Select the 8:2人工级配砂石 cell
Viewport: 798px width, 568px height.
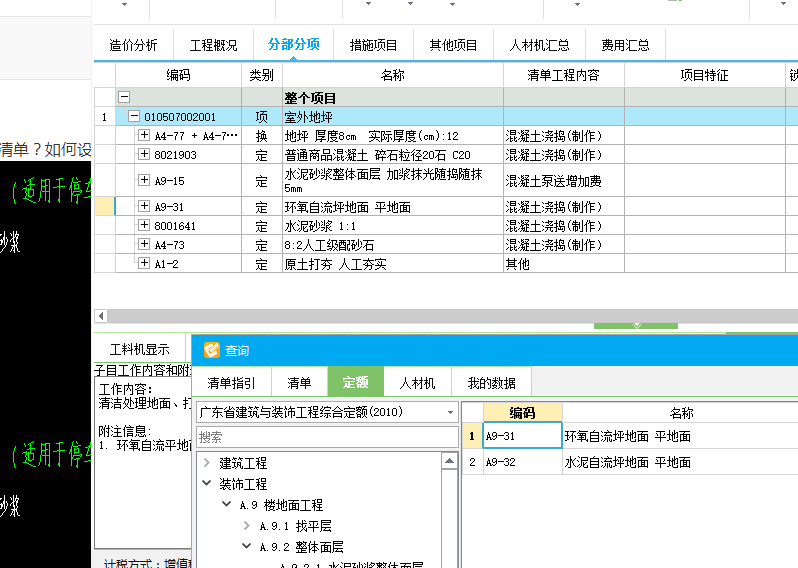[392, 245]
